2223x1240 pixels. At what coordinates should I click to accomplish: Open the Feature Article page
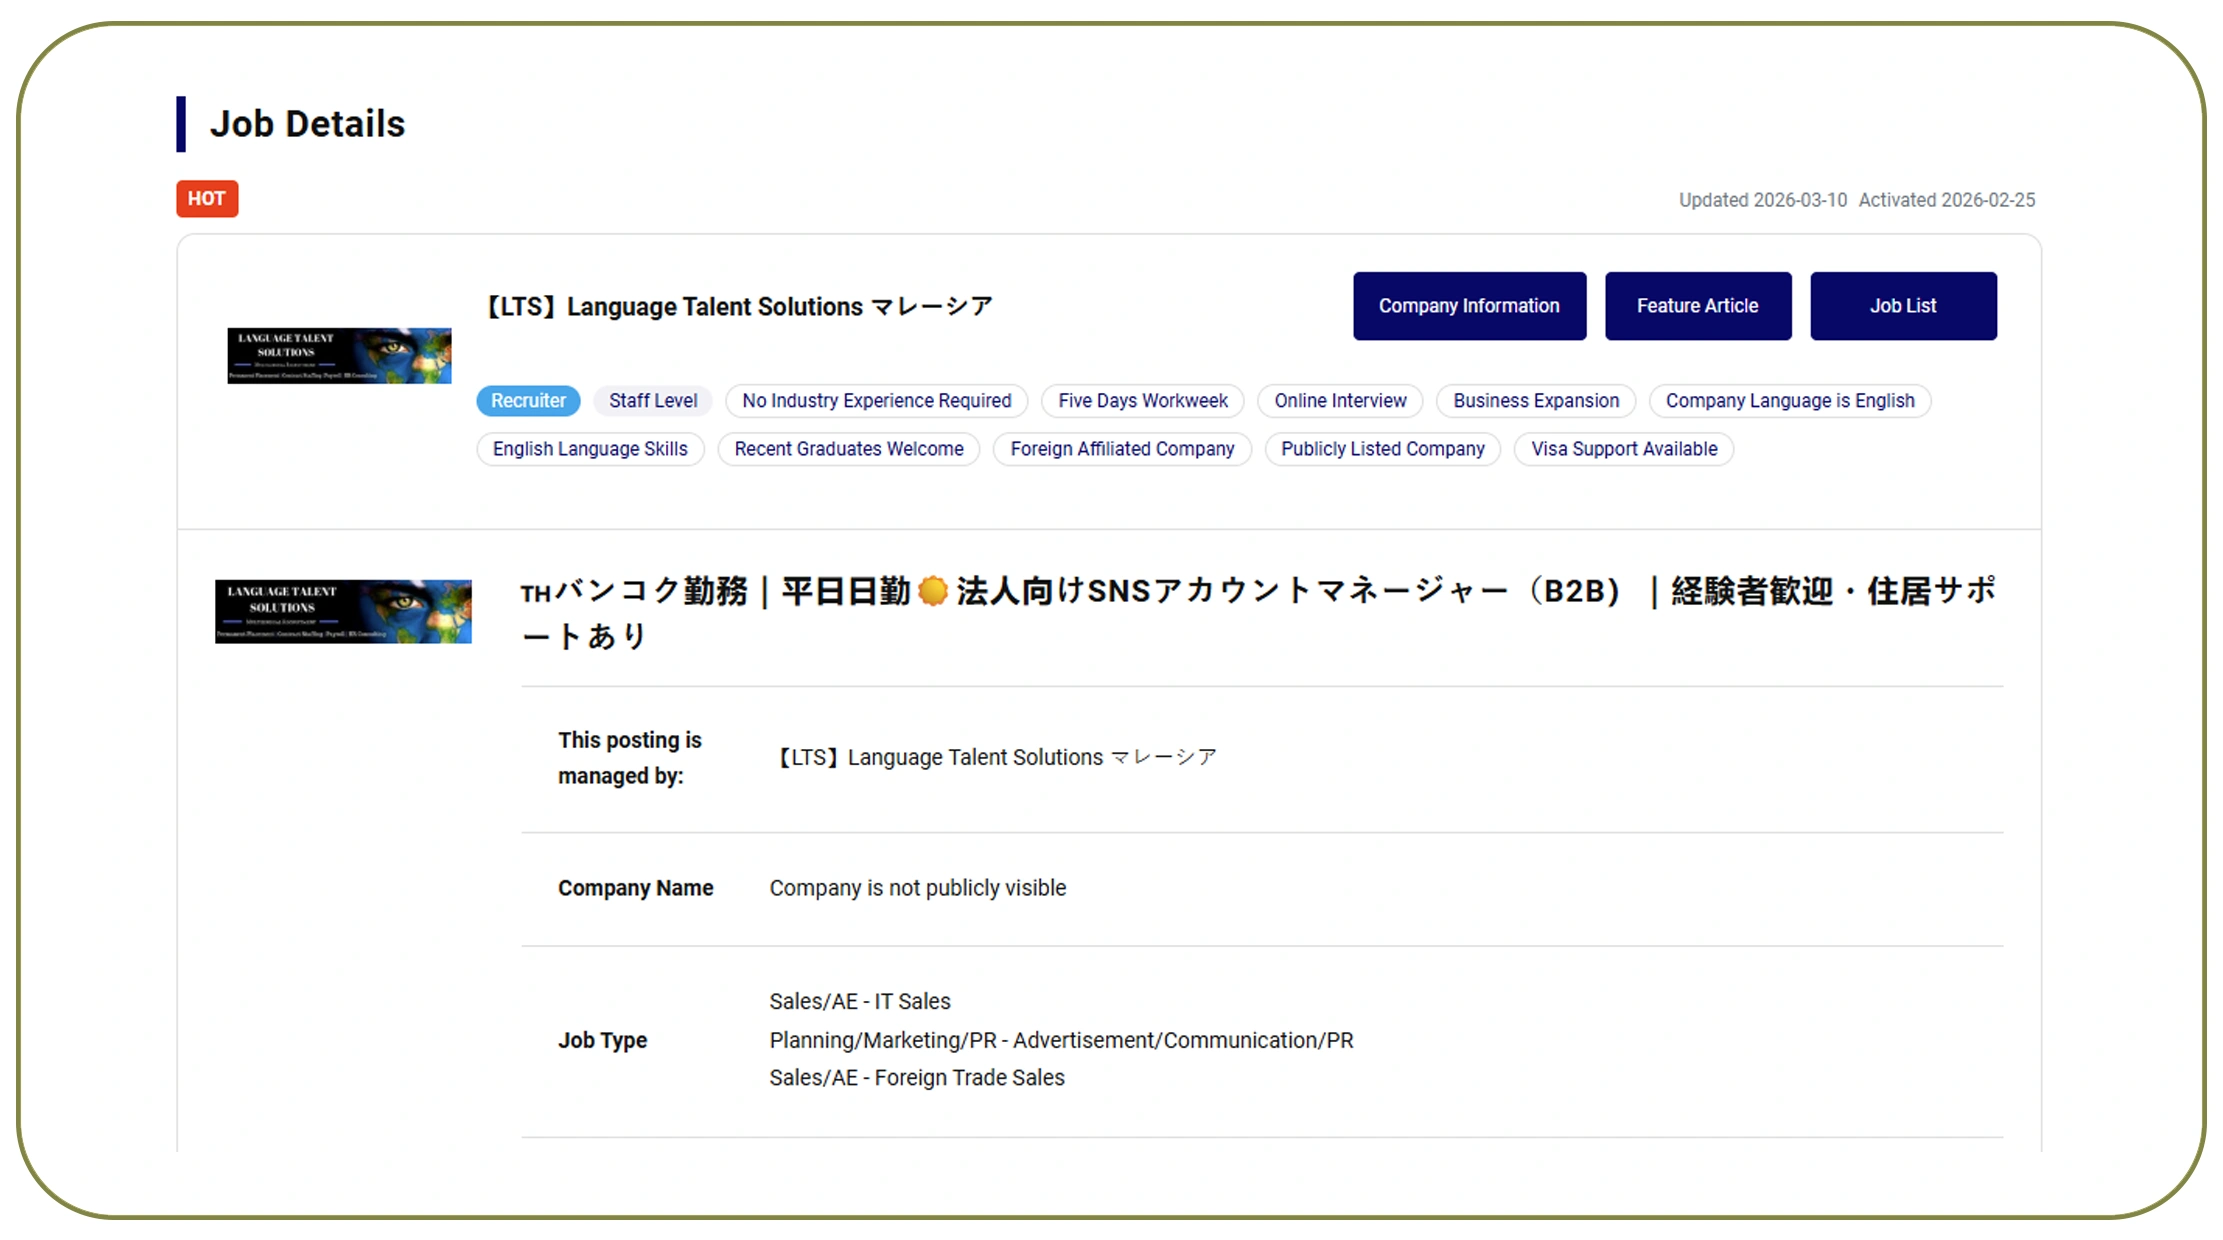point(1697,306)
